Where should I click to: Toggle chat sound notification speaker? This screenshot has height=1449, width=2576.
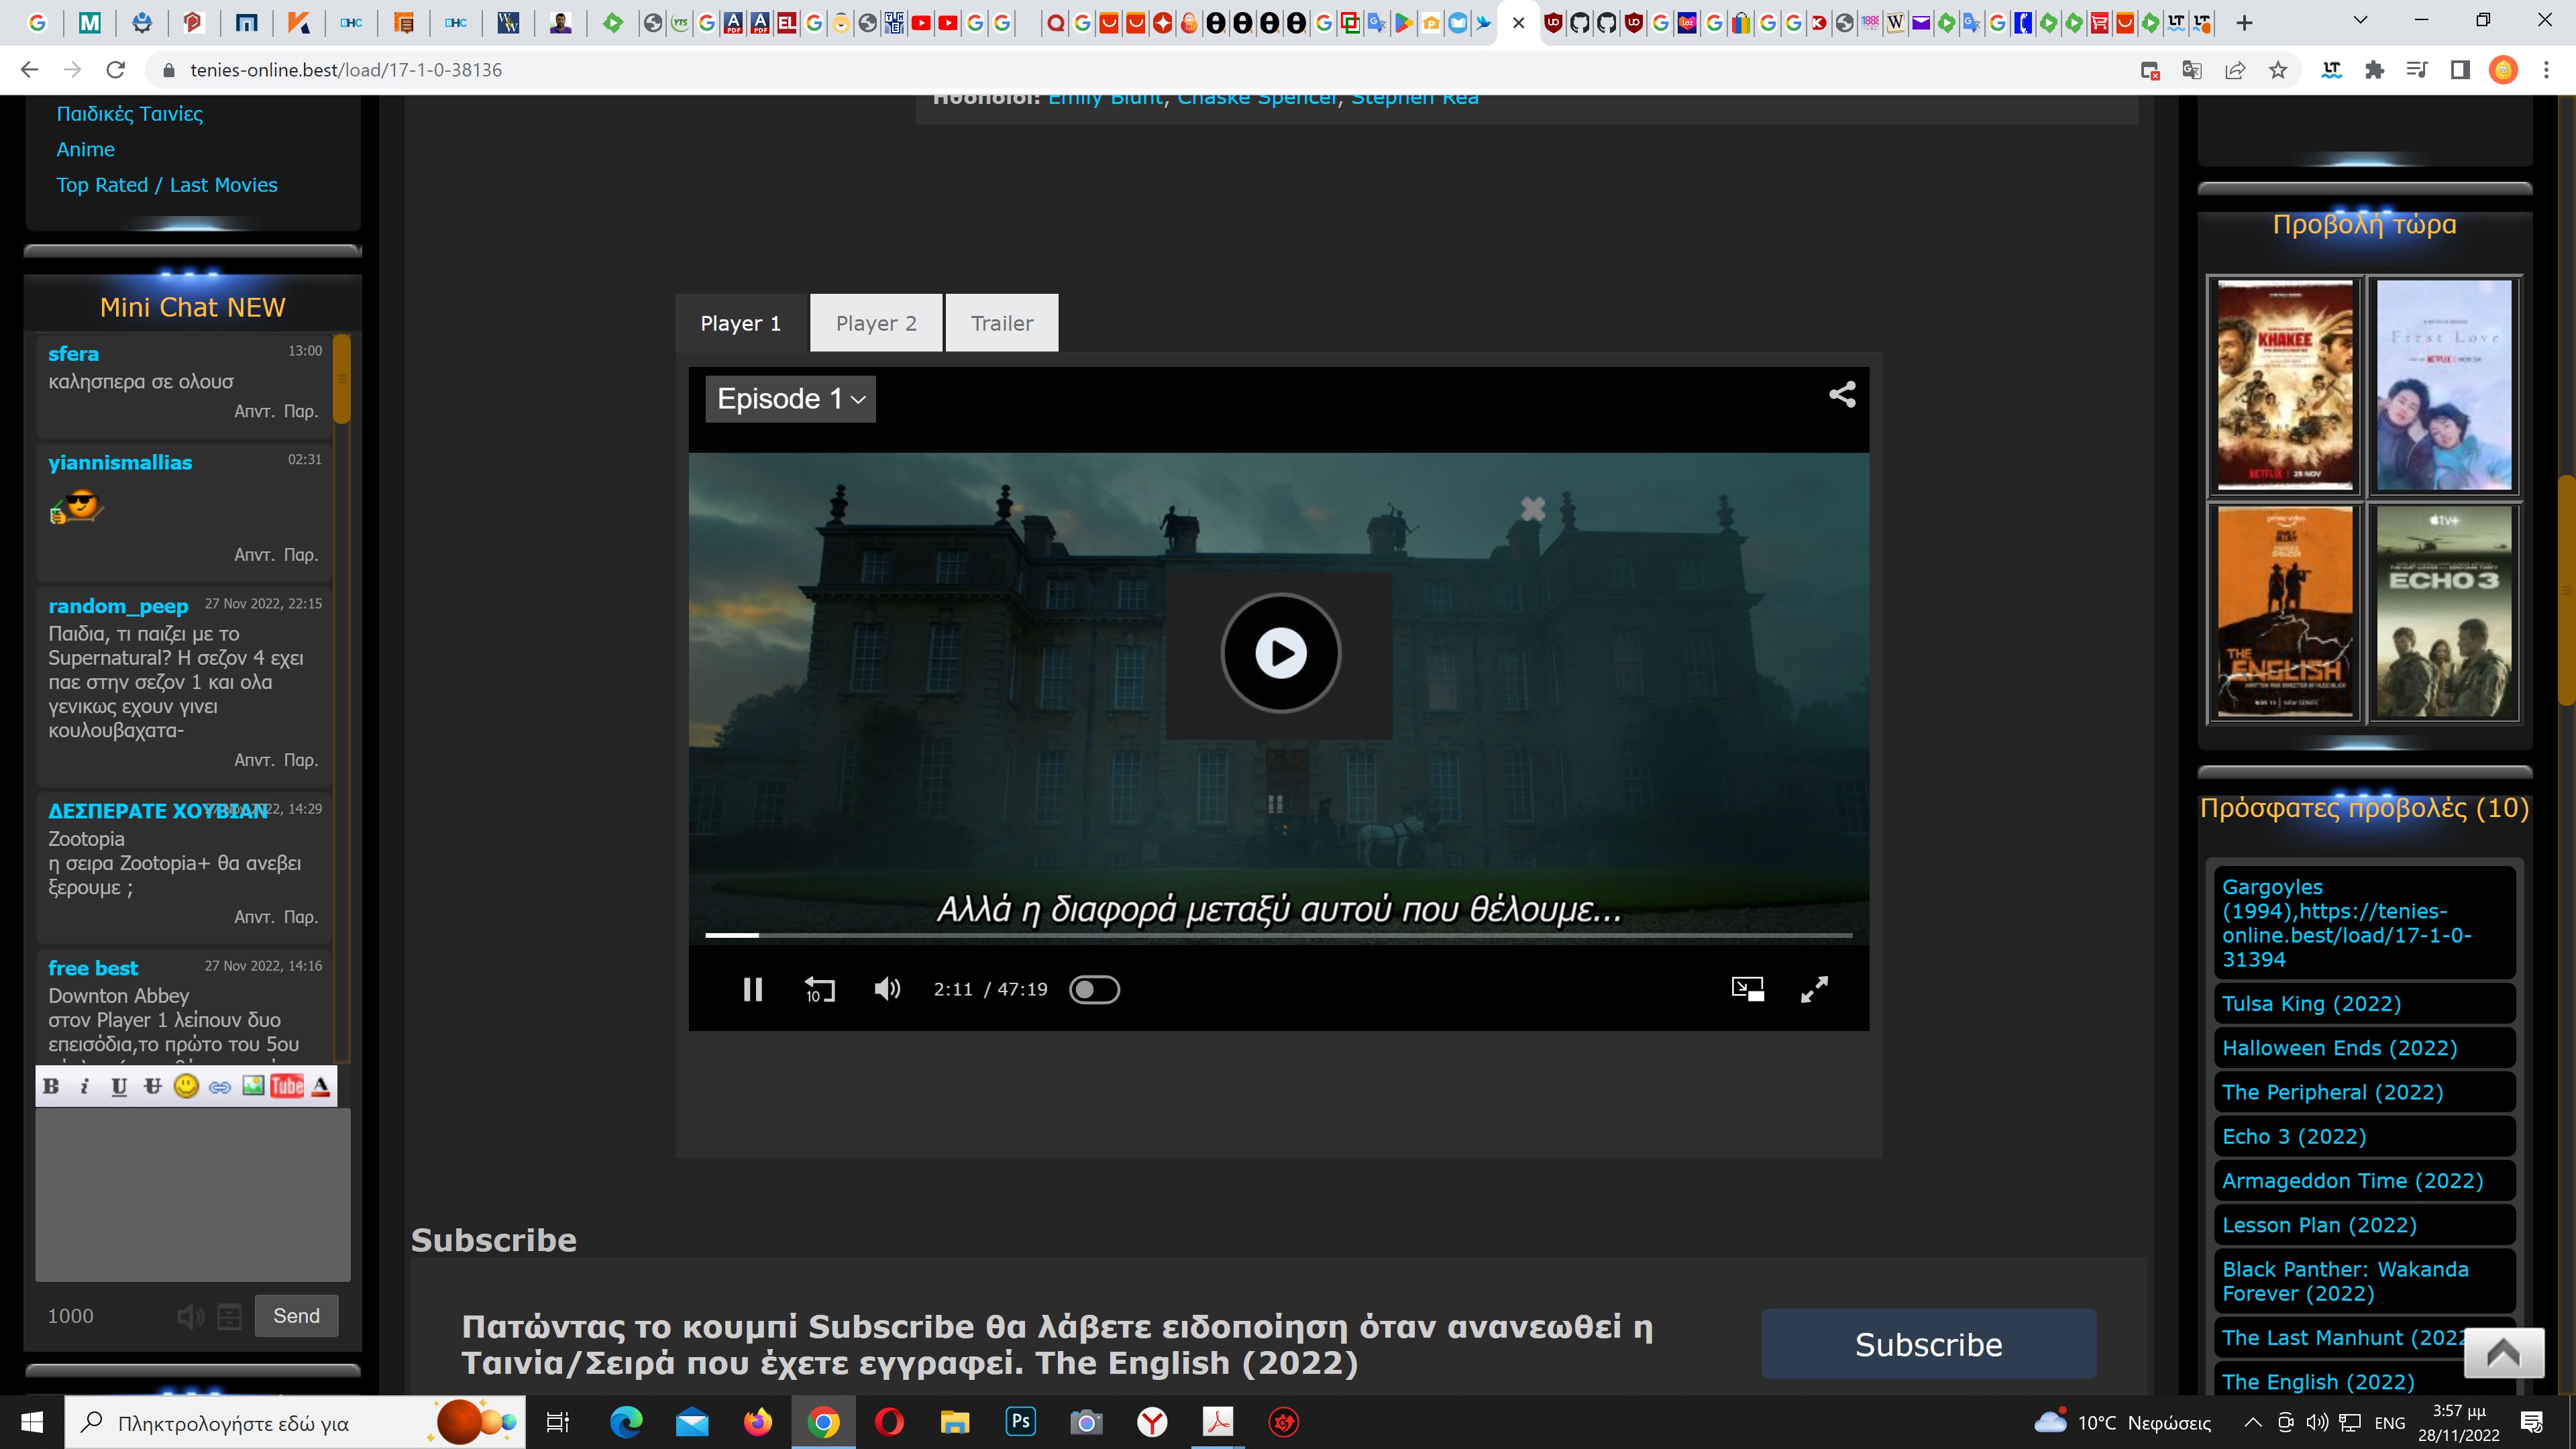190,1316
